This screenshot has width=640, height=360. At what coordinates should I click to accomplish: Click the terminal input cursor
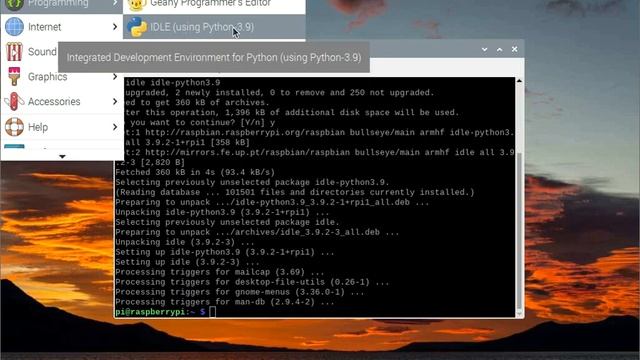click(212, 312)
